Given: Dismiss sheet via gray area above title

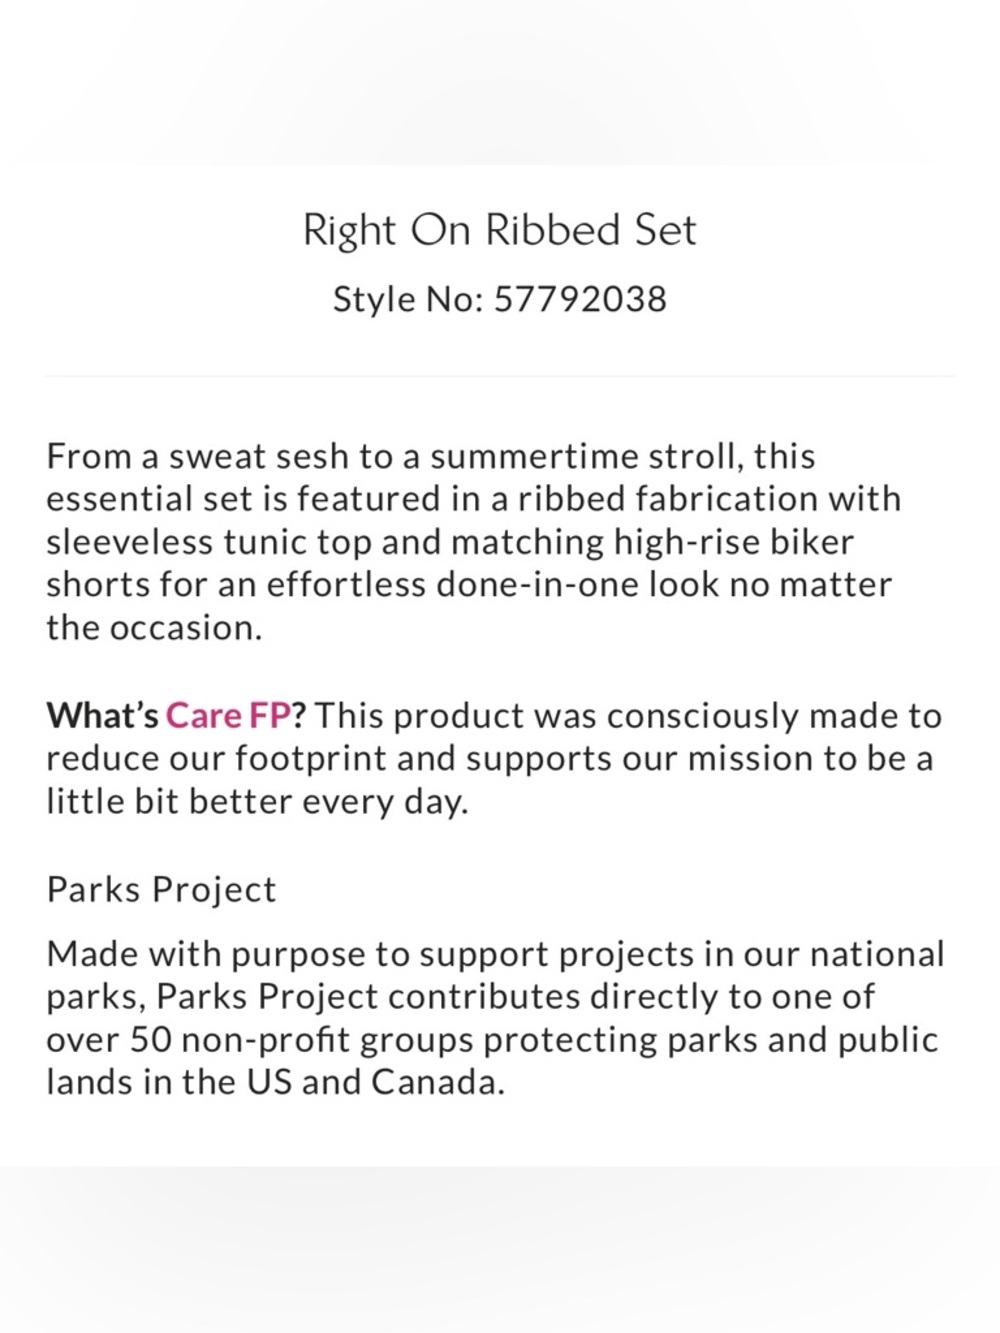Looking at the screenshot, I should [500, 80].
